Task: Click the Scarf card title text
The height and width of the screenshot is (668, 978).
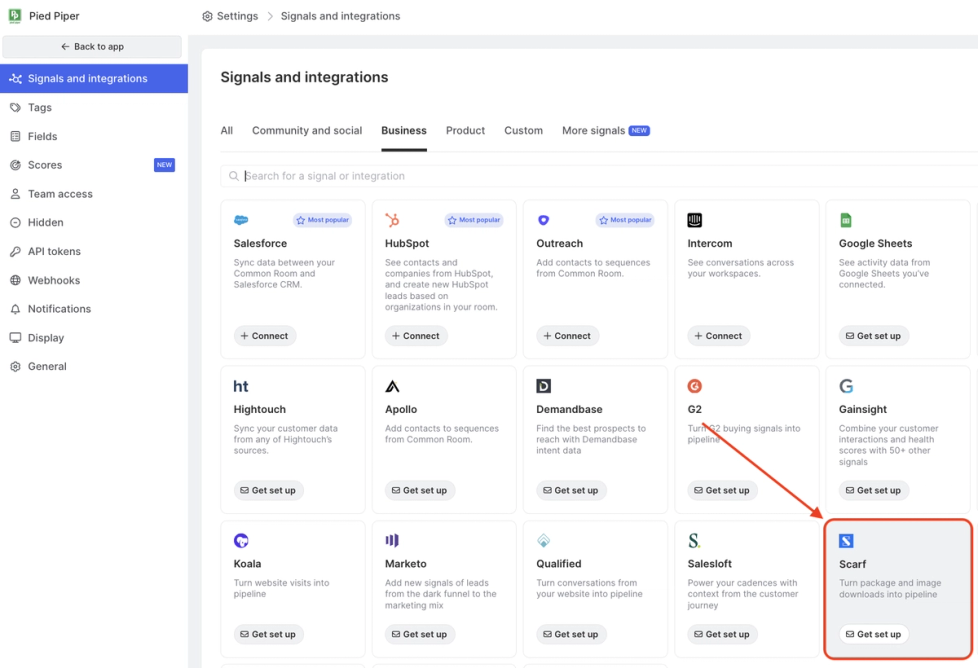Action: pos(852,564)
